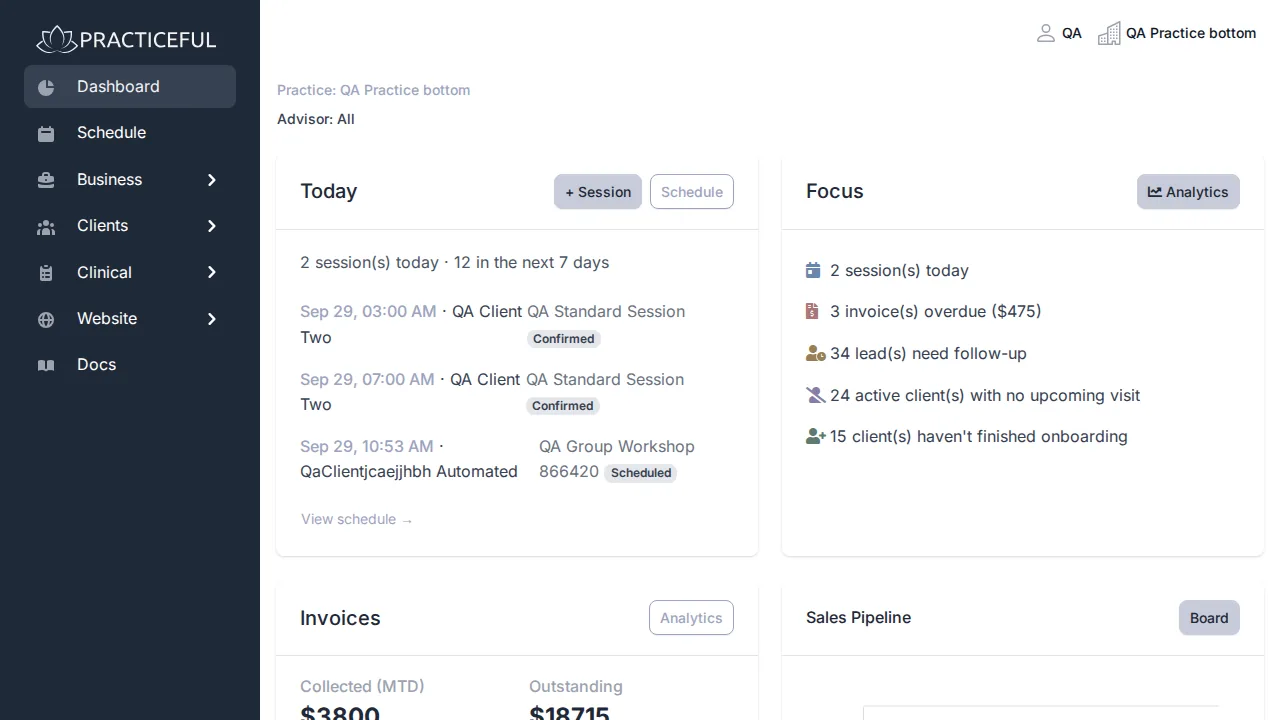Screen dimensions: 1280x720
Task: Click the Scheduled status badge
Action: coord(641,473)
